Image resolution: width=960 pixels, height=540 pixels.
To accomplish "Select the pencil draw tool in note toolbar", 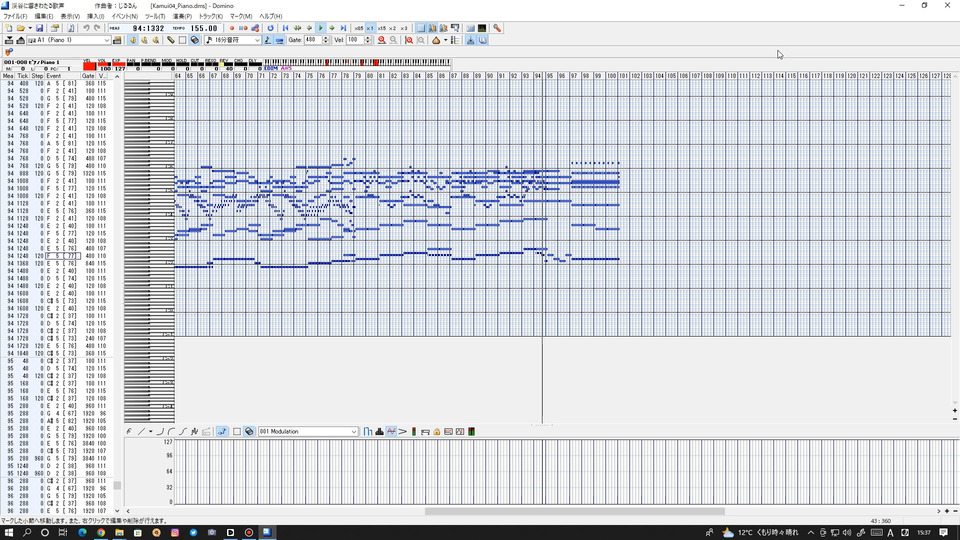I will click(171, 40).
